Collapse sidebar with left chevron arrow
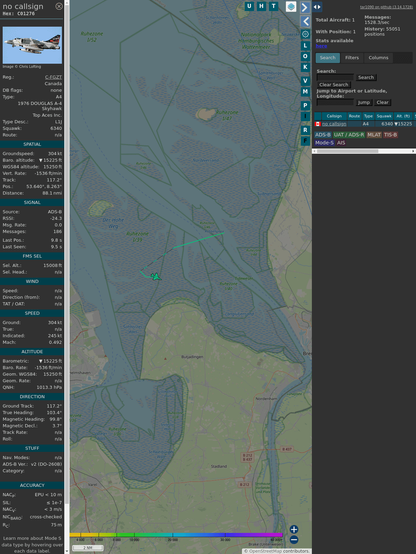 tap(305, 22)
